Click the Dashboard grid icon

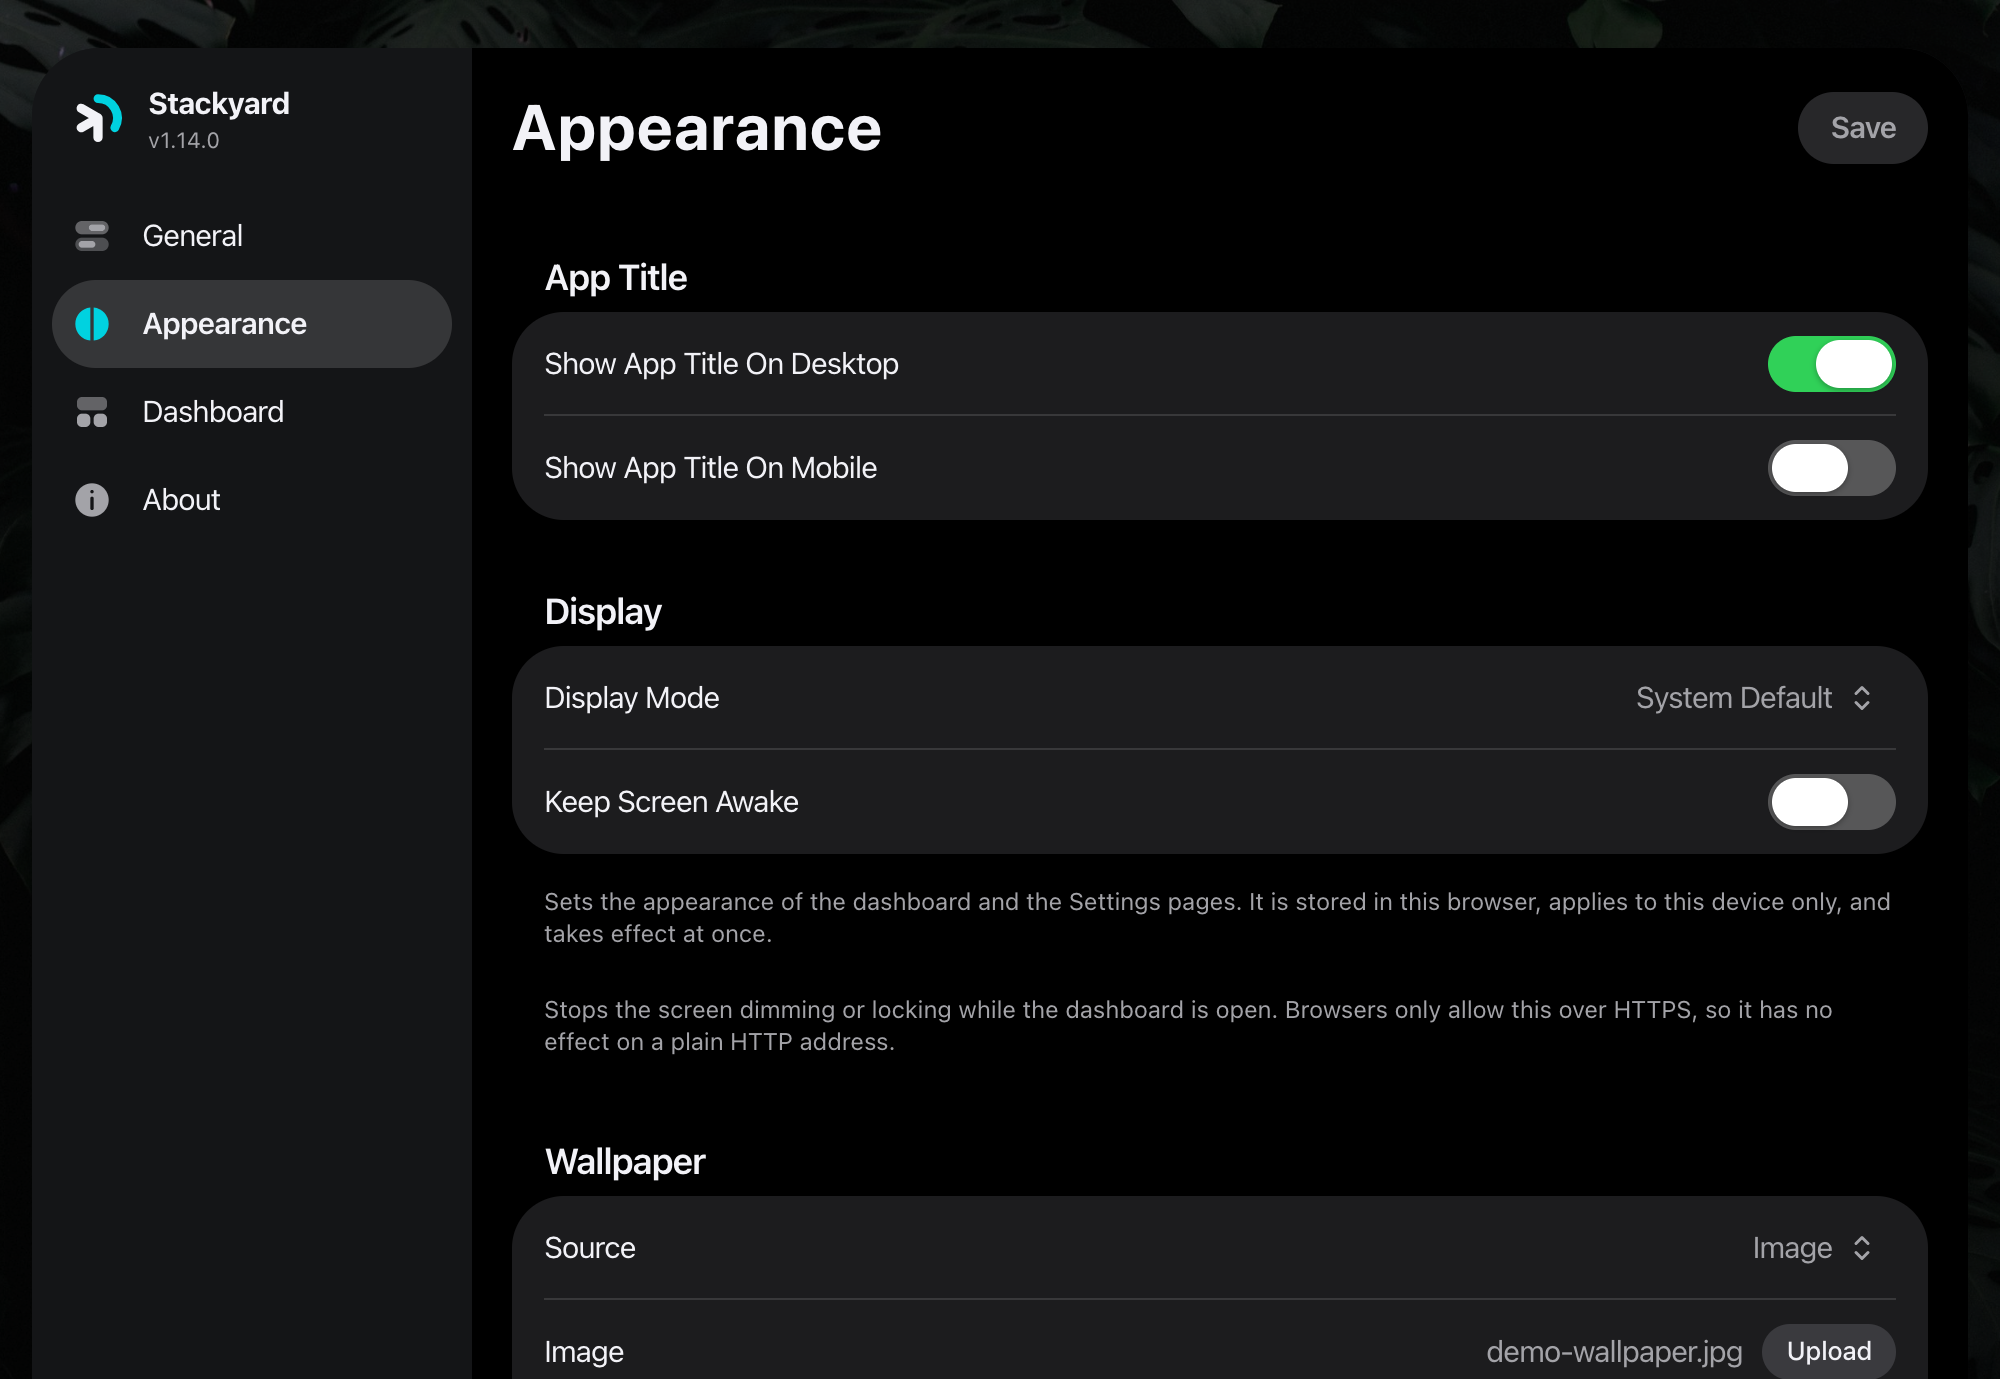(x=92, y=412)
